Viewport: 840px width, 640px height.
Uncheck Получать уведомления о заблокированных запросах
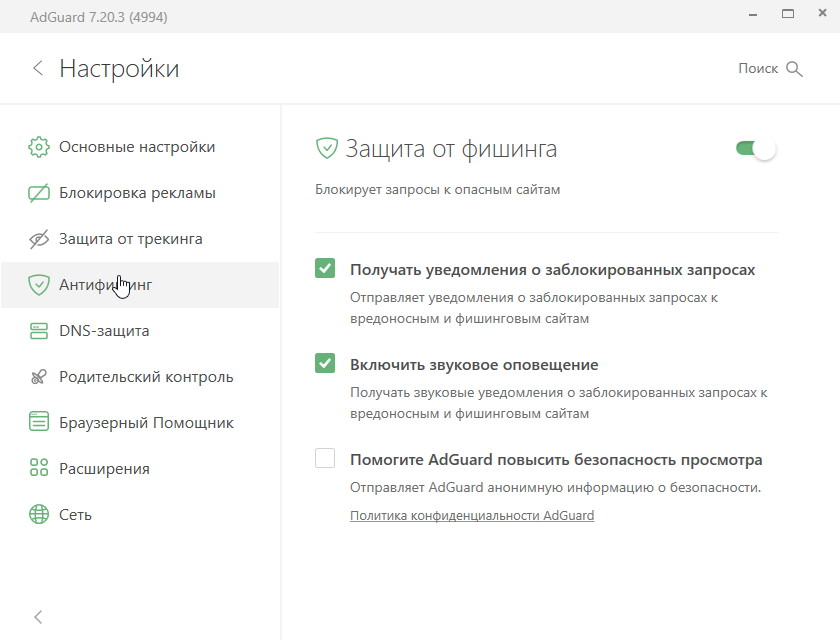325,268
